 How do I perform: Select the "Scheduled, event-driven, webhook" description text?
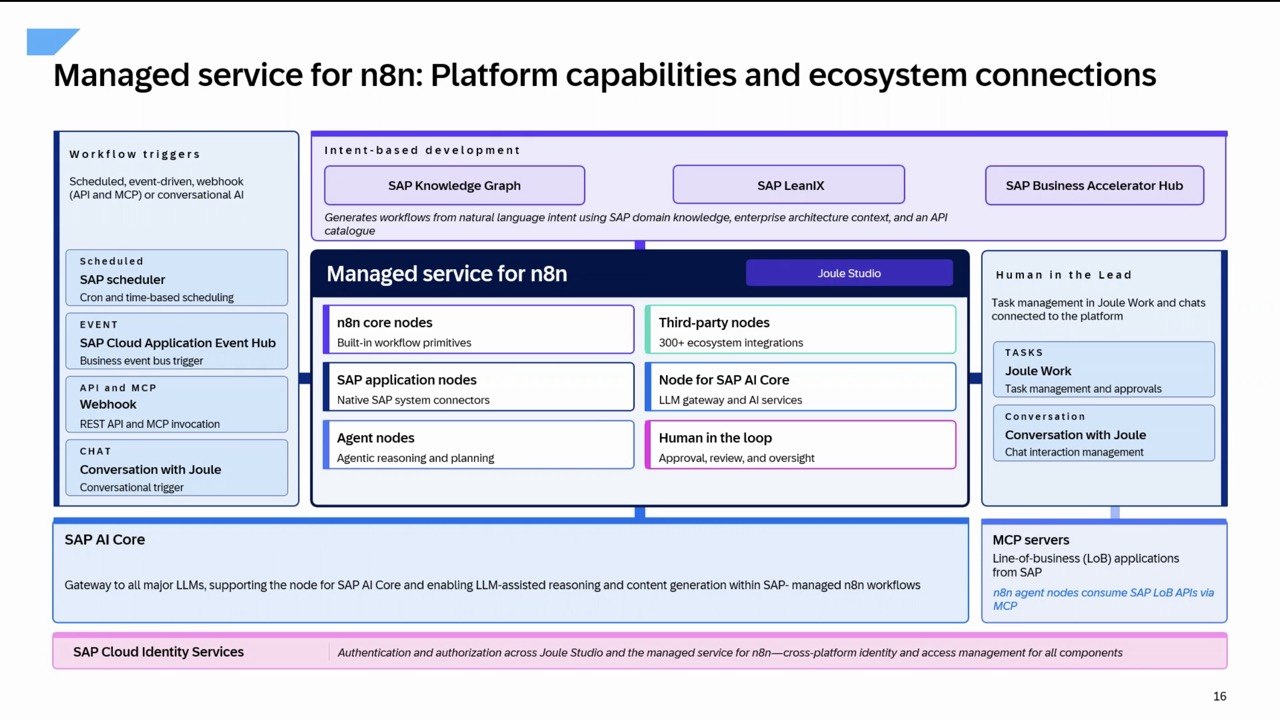point(156,188)
